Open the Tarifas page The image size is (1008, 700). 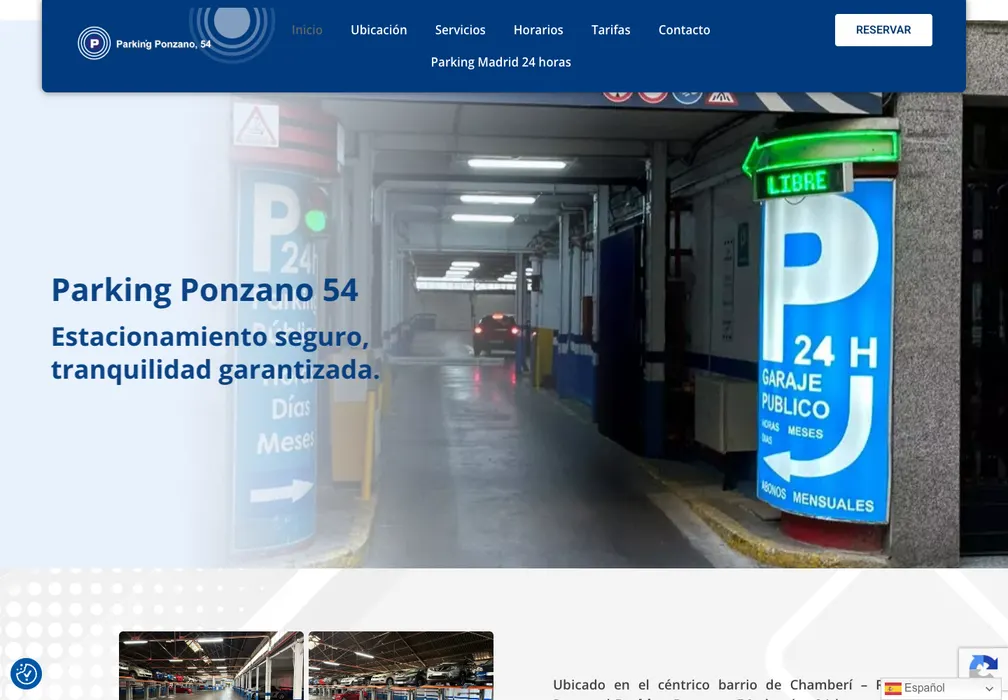[611, 30]
